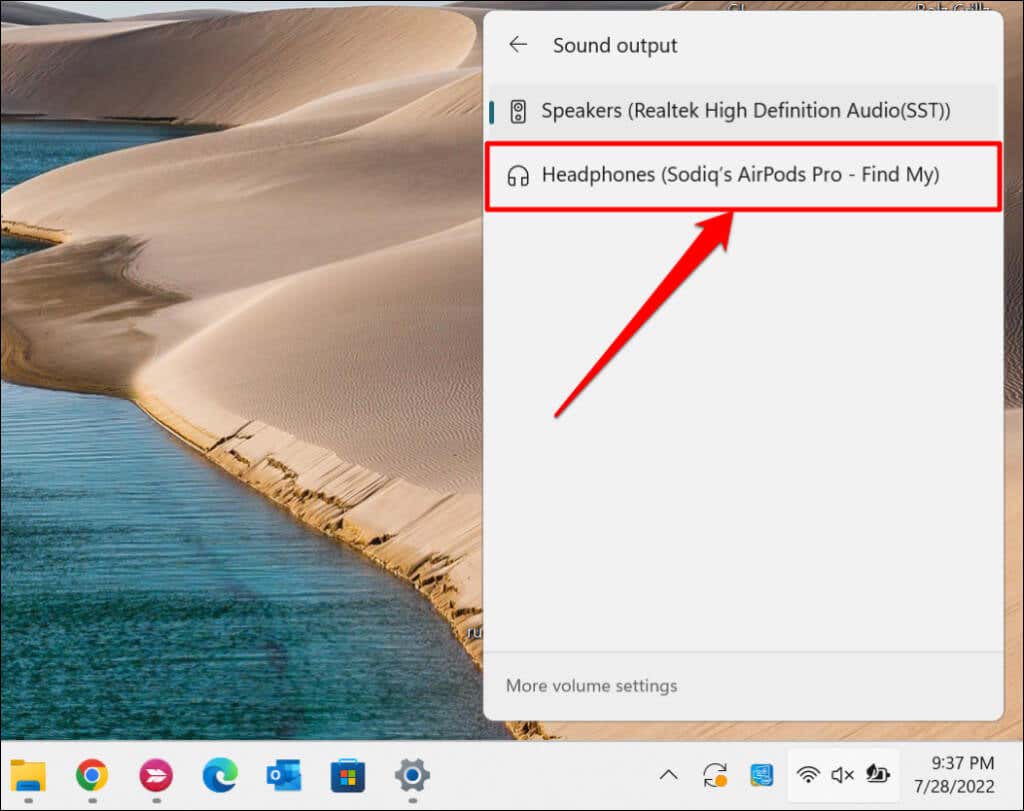1024x811 pixels.
Task: Open More volume settings link
Action: click(x=591, y=686)
